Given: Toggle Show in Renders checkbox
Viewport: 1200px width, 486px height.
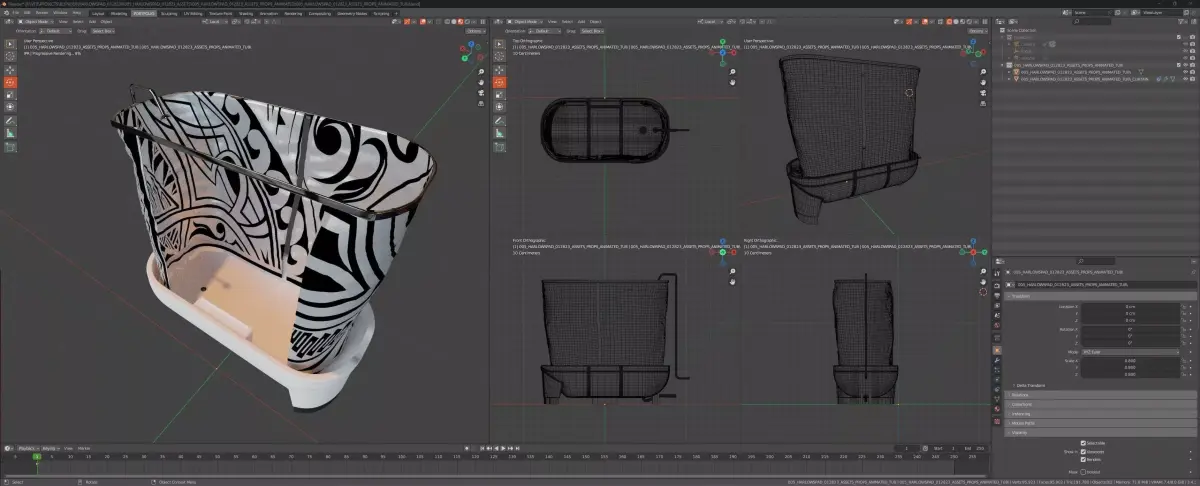Looking at the screenshot, I should pos(1083,460).
